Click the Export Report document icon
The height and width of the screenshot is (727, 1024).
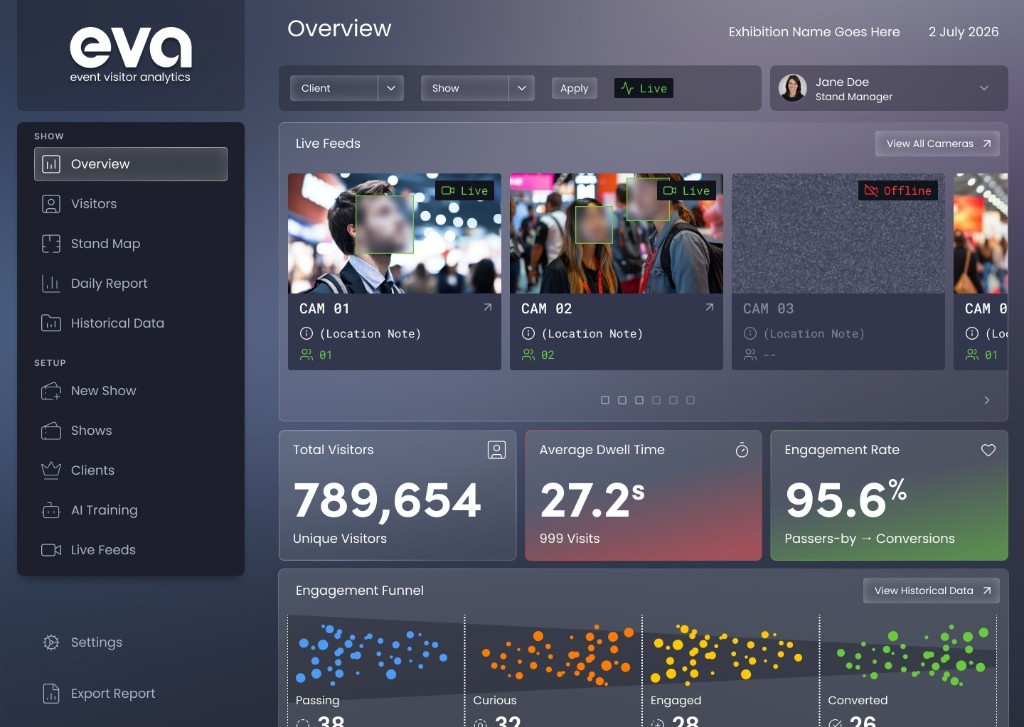point(51,694)
